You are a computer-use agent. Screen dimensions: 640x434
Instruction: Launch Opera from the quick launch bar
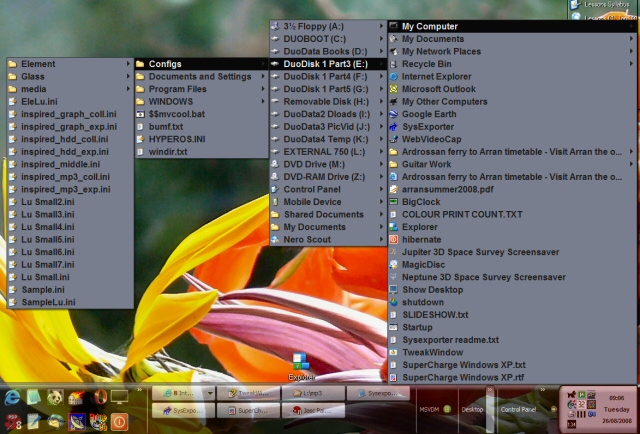coord(99,396)
